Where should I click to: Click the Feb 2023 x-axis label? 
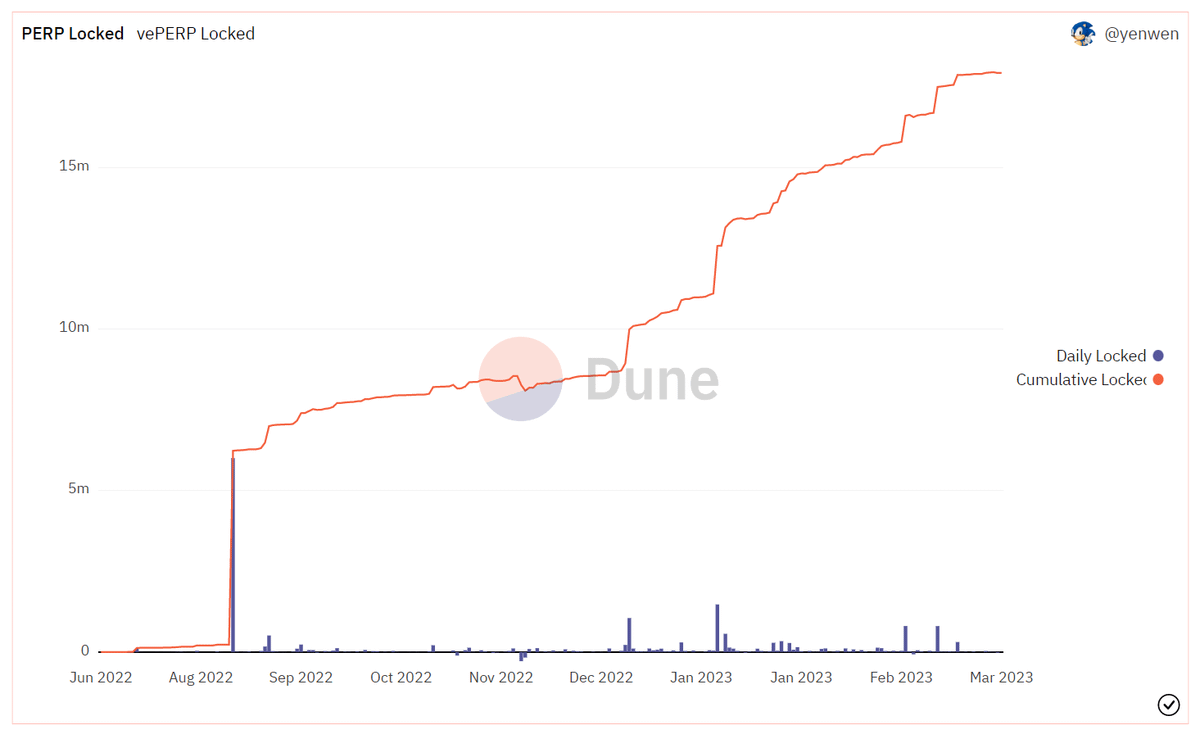[x=901, y=677]
